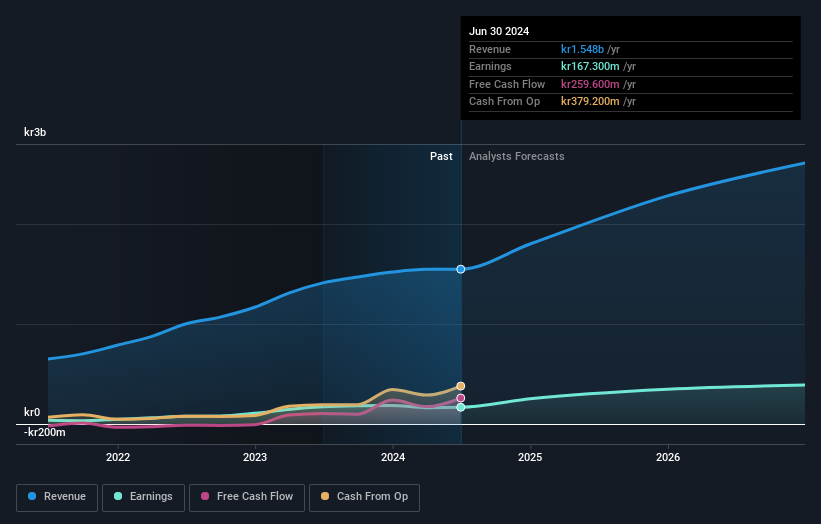Toggle the Revenue legend button

[x=57, y=497]
